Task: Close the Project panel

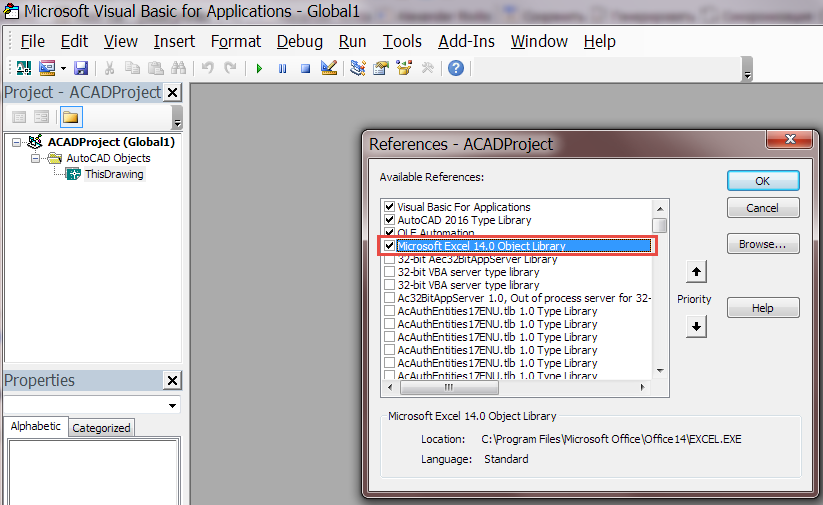Action: pyautogui.click(x=172, y=93)
